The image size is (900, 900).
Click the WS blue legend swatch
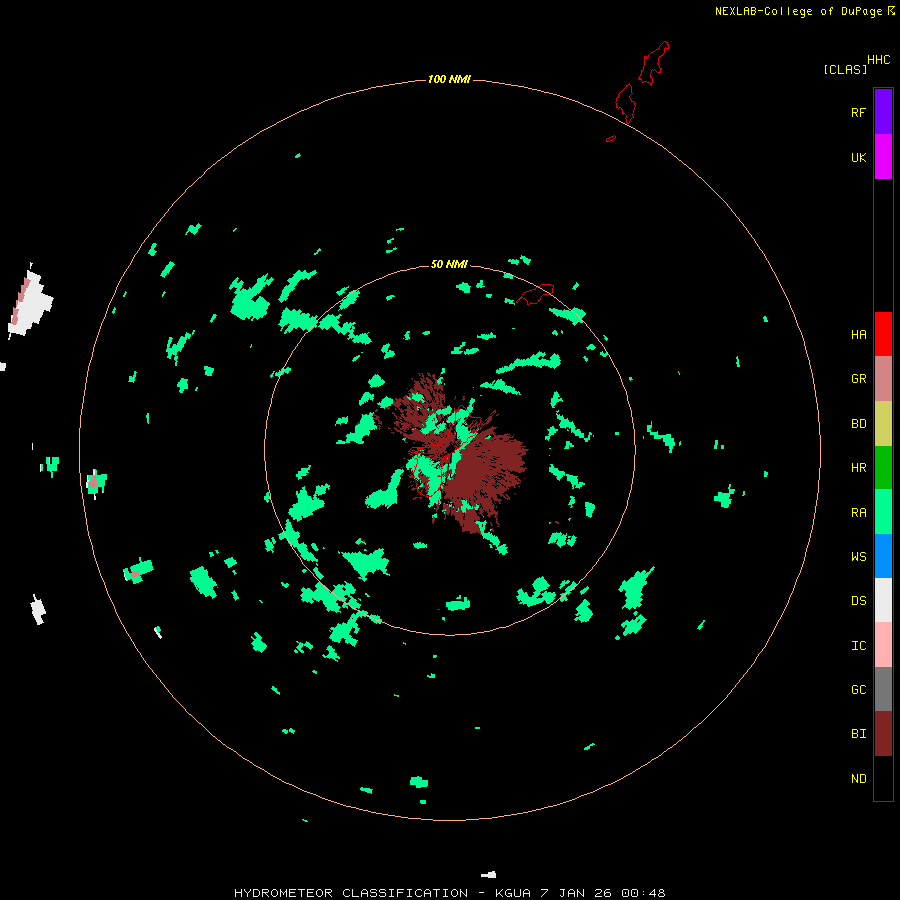[883, 556]
